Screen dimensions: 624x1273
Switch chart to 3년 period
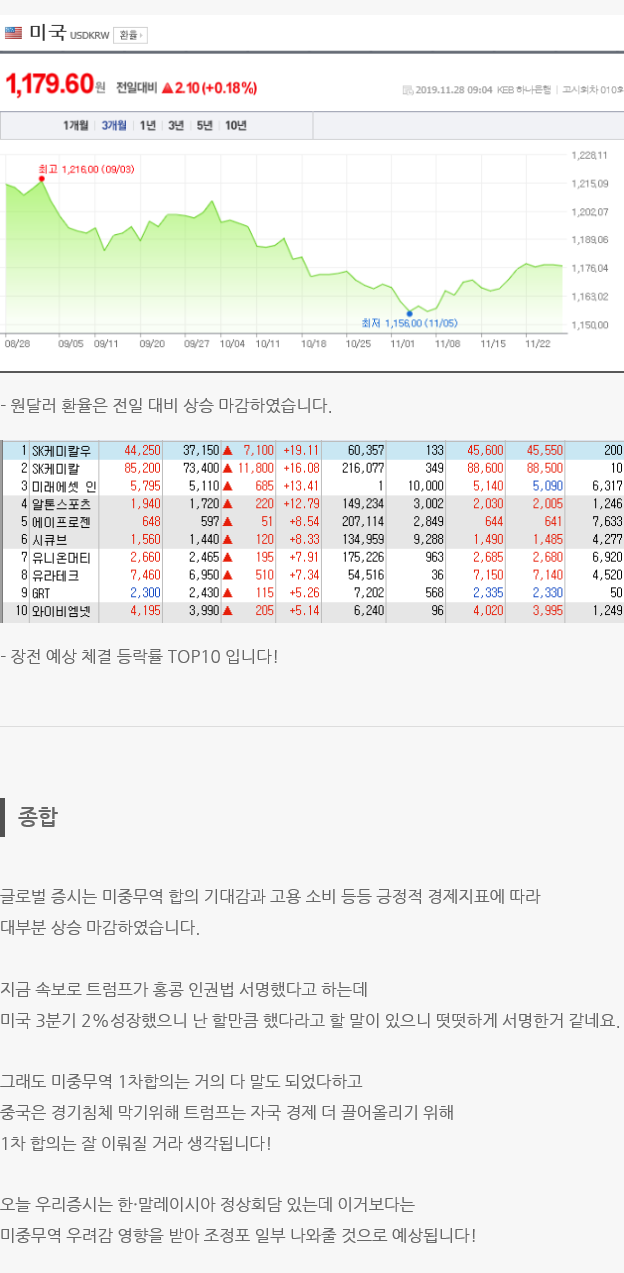[176, 125]
